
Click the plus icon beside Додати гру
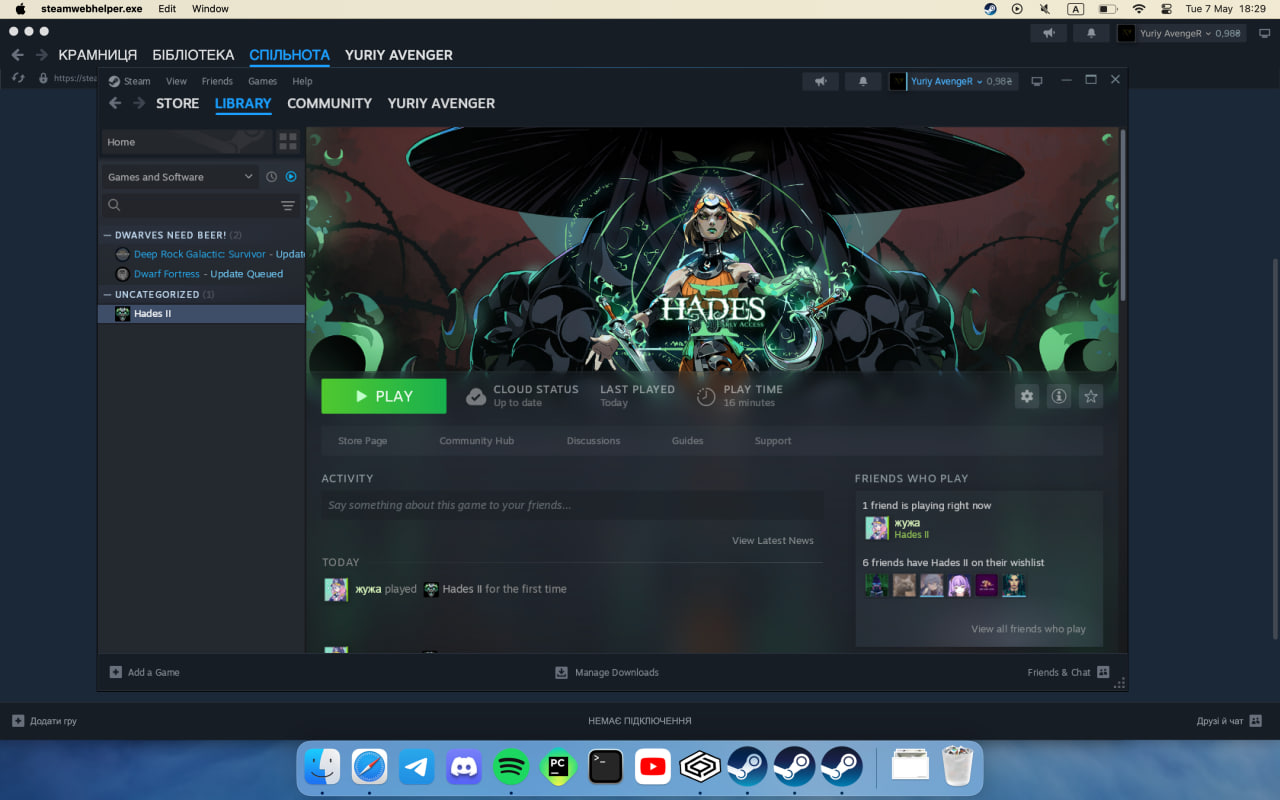point(18,720)
